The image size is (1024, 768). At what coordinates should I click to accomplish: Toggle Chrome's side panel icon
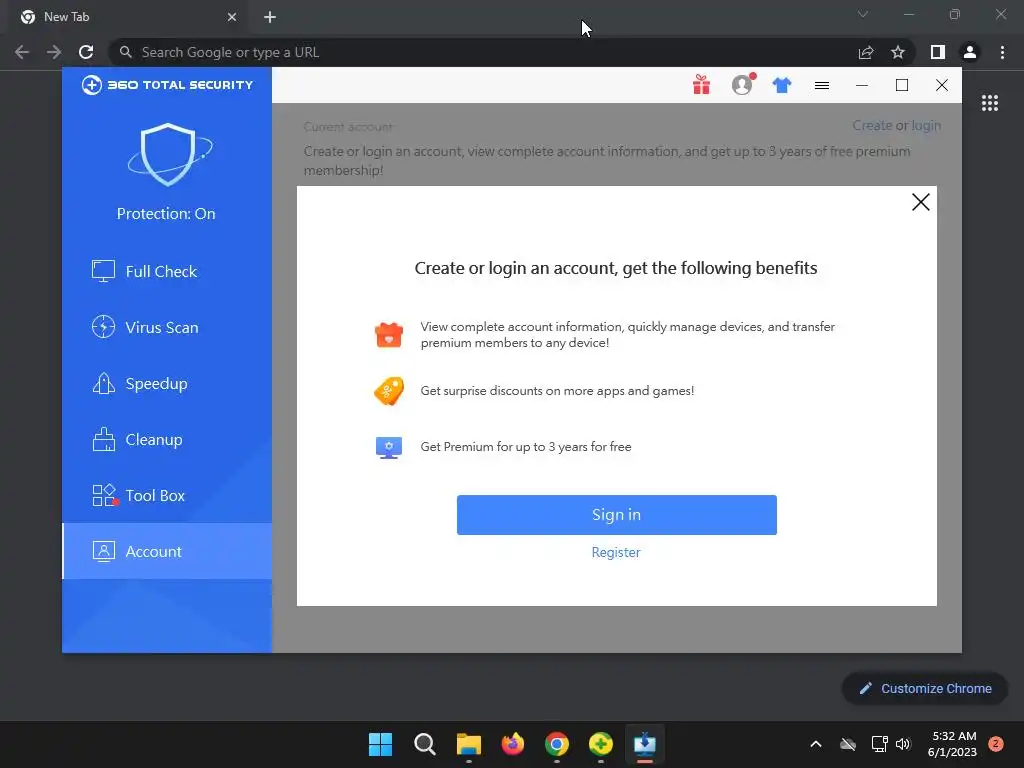click(938, 52)
